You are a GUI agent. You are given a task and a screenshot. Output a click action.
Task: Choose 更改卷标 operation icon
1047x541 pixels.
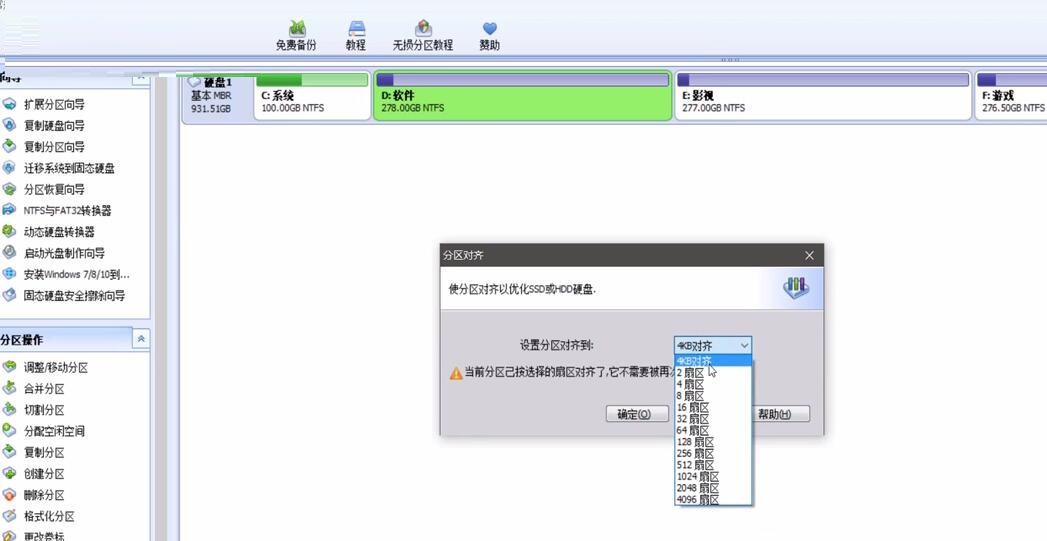tap(9, 535)
